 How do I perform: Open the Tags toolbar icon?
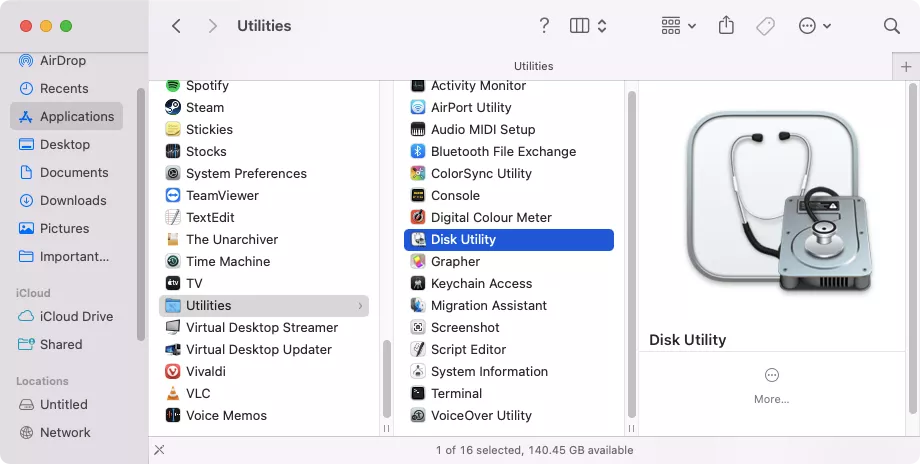(x=765, y=26)
